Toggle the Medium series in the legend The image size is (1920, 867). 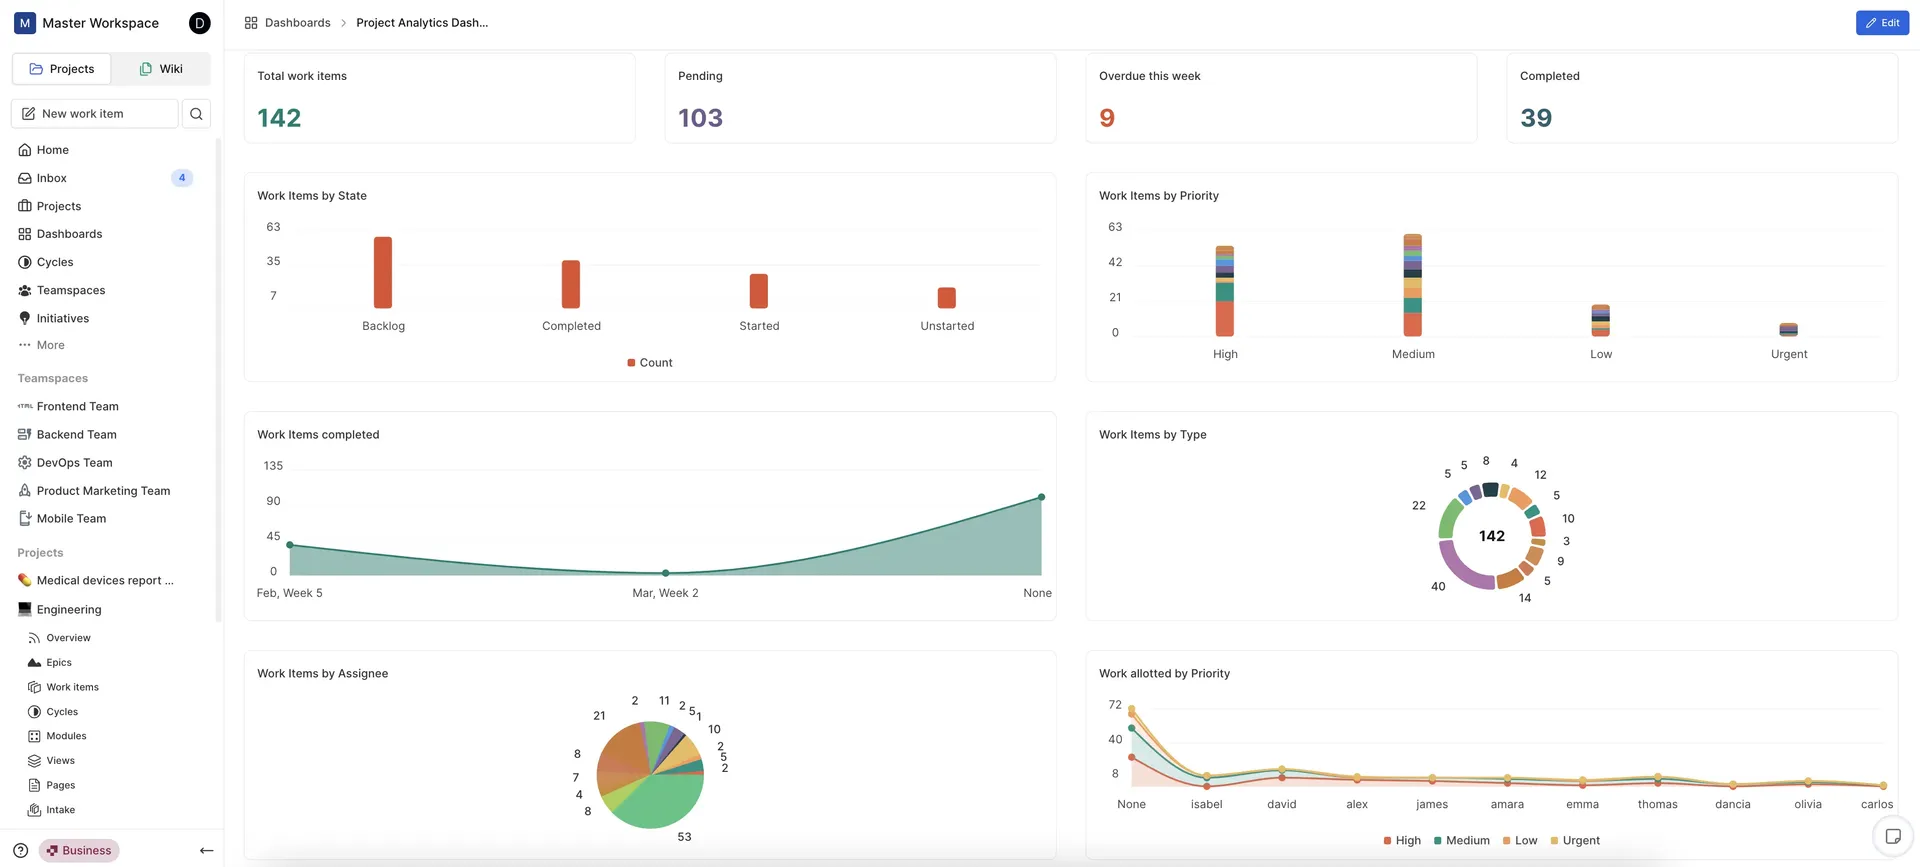point(1461,841)
